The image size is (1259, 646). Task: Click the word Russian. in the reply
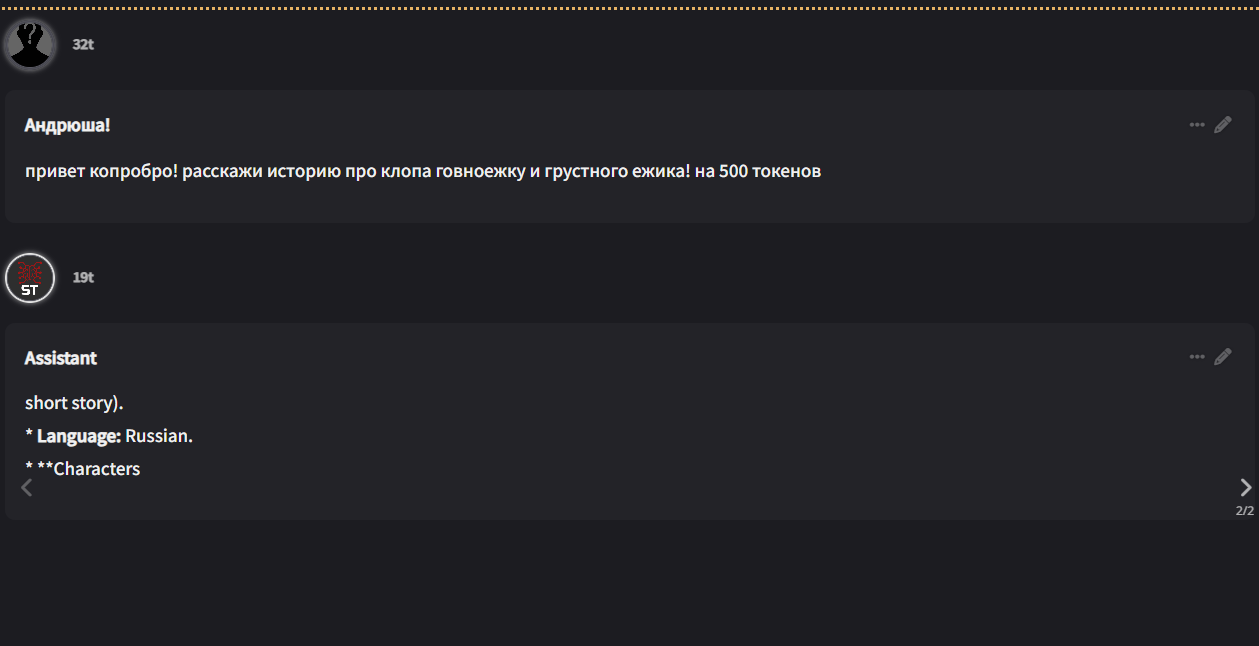coord(159,436)
